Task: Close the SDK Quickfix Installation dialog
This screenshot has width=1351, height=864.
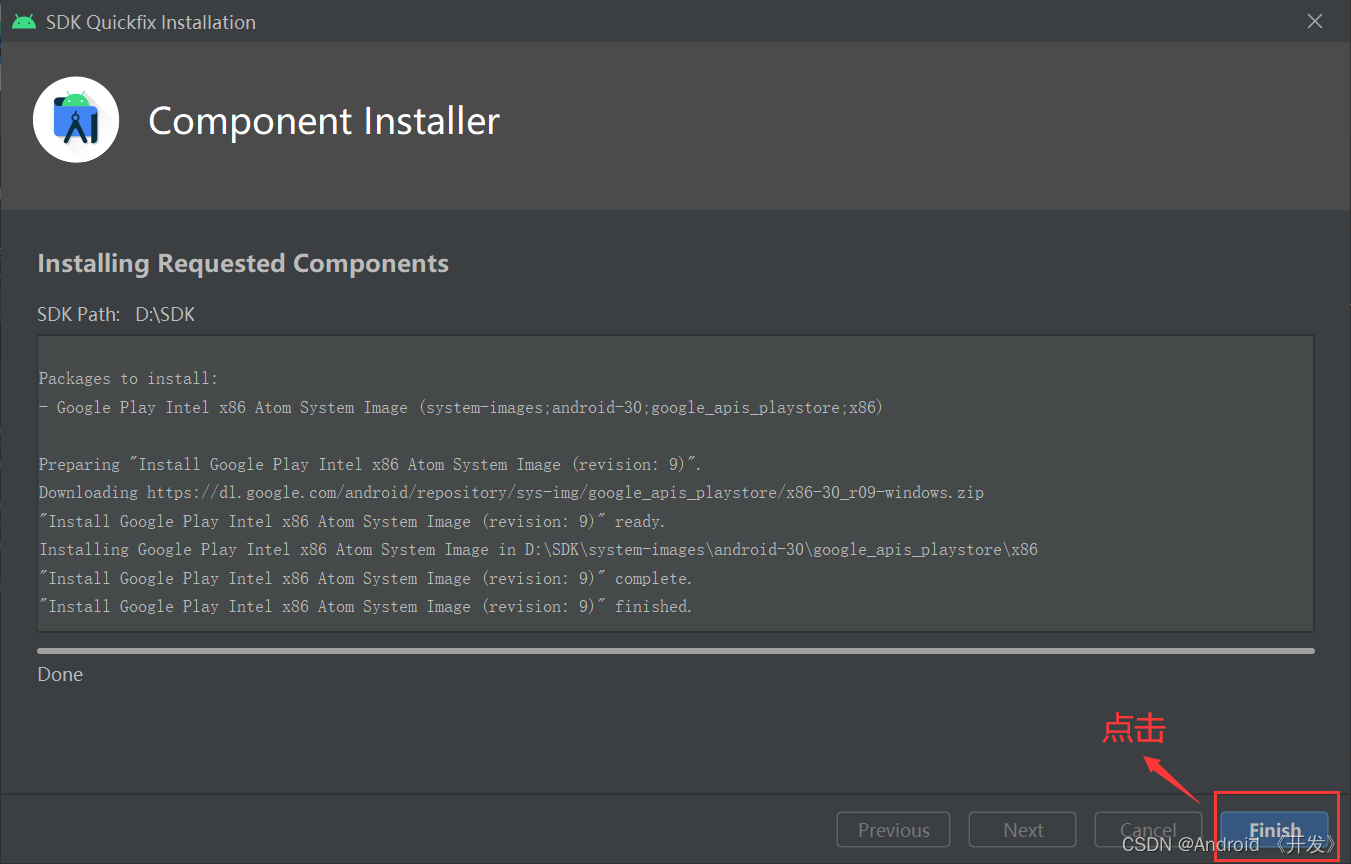Action: click(x=1315, y=21)
